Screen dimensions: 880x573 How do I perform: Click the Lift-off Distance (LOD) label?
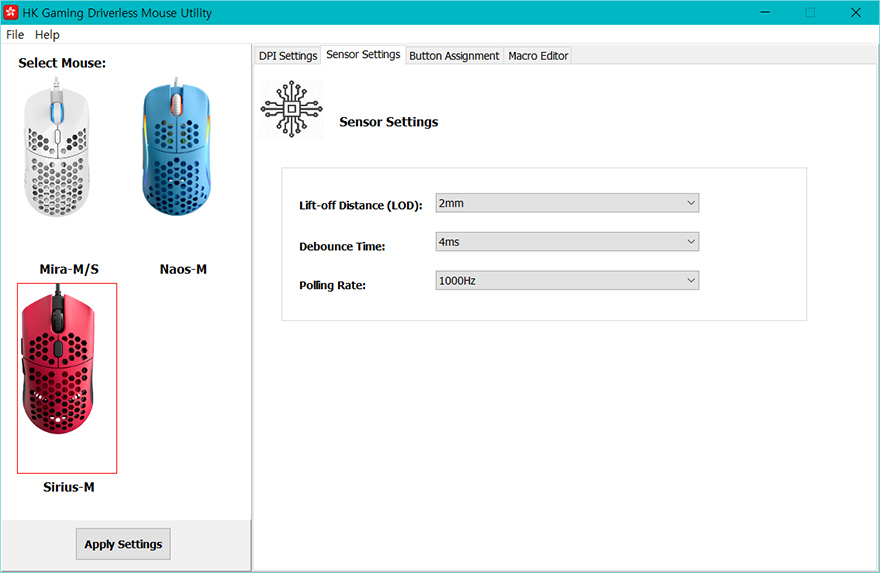point(361,205)
